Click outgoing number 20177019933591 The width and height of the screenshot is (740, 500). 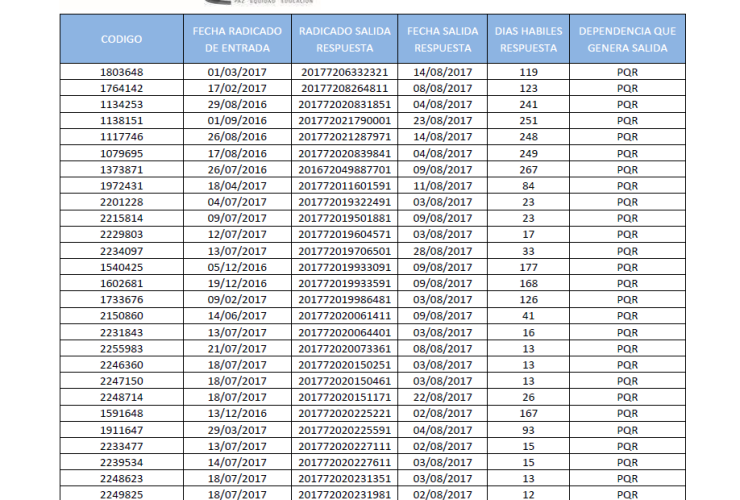[345, 283]
